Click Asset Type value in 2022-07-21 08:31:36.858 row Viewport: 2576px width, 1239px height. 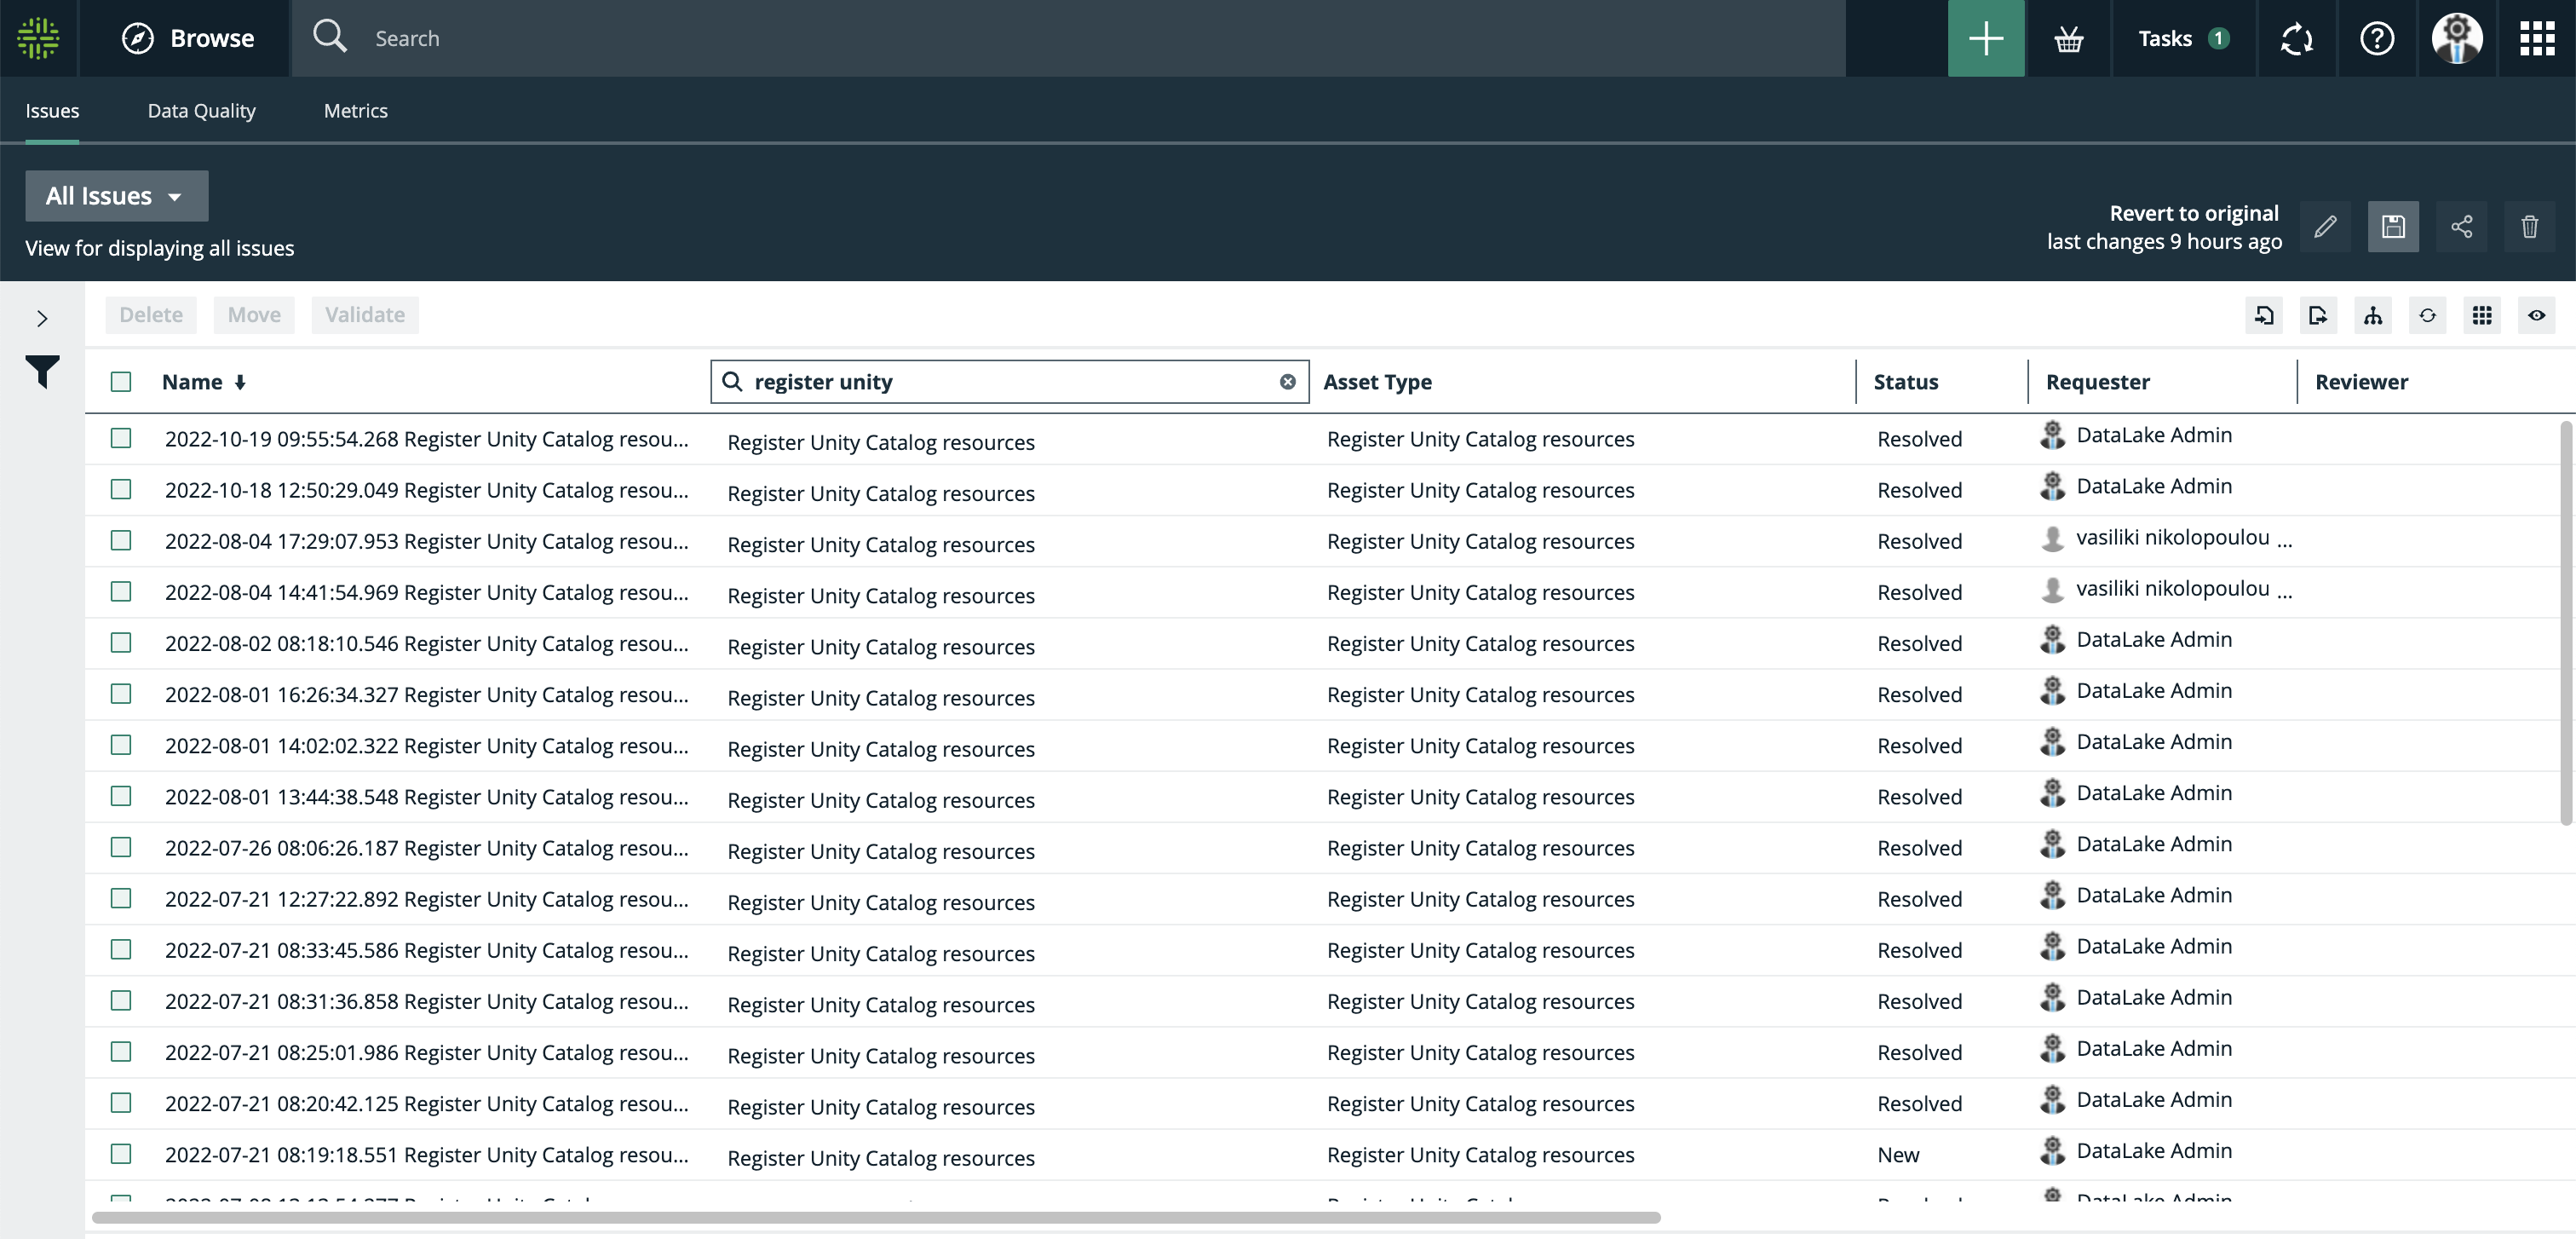pyautogui.click(x=1480, y=1002)
